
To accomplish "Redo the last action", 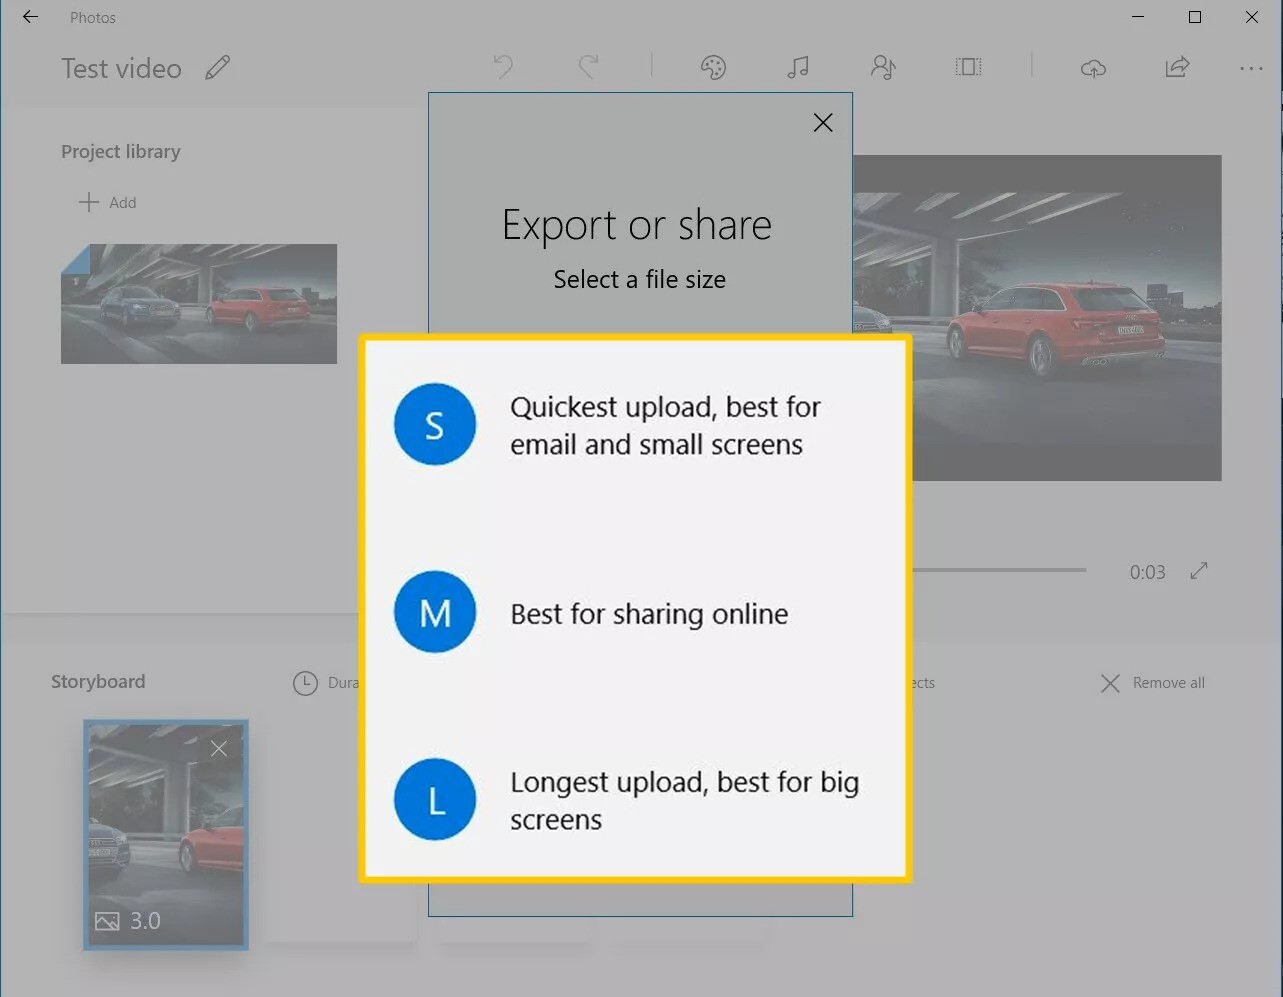I will (589, 67).
